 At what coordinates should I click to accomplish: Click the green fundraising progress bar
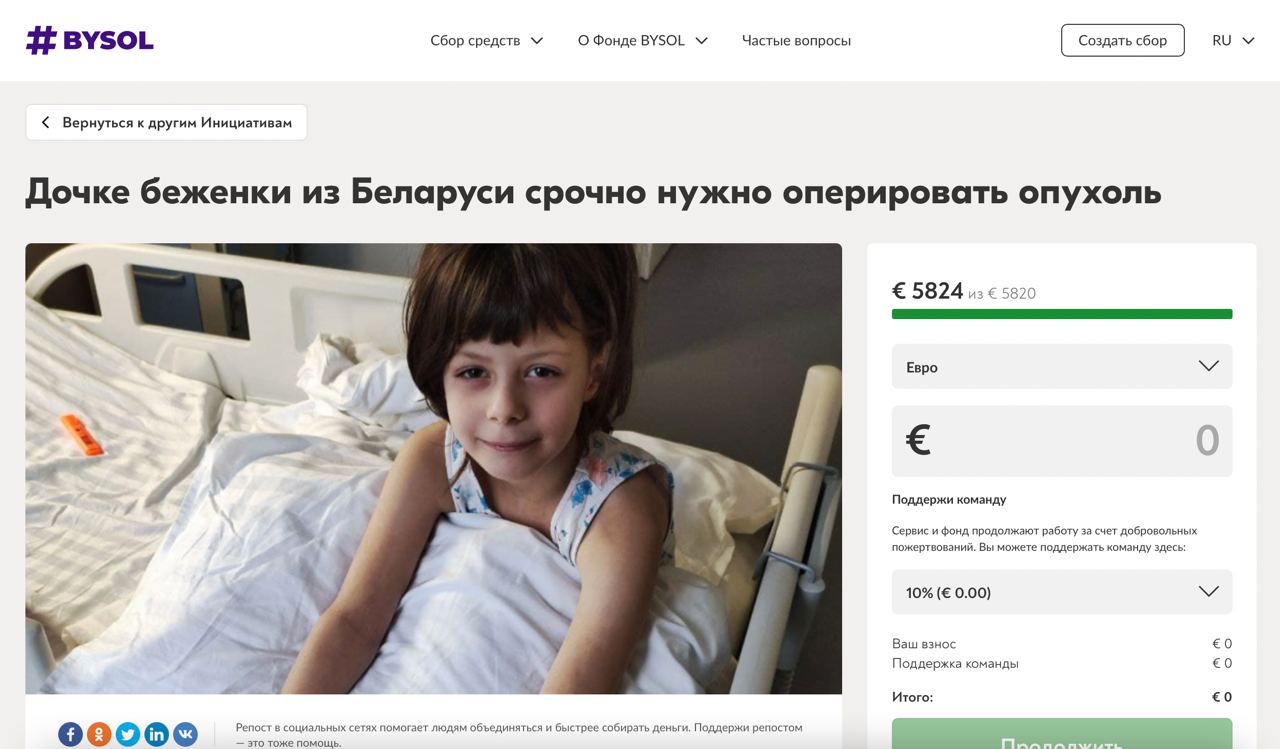click(1062, 314)
